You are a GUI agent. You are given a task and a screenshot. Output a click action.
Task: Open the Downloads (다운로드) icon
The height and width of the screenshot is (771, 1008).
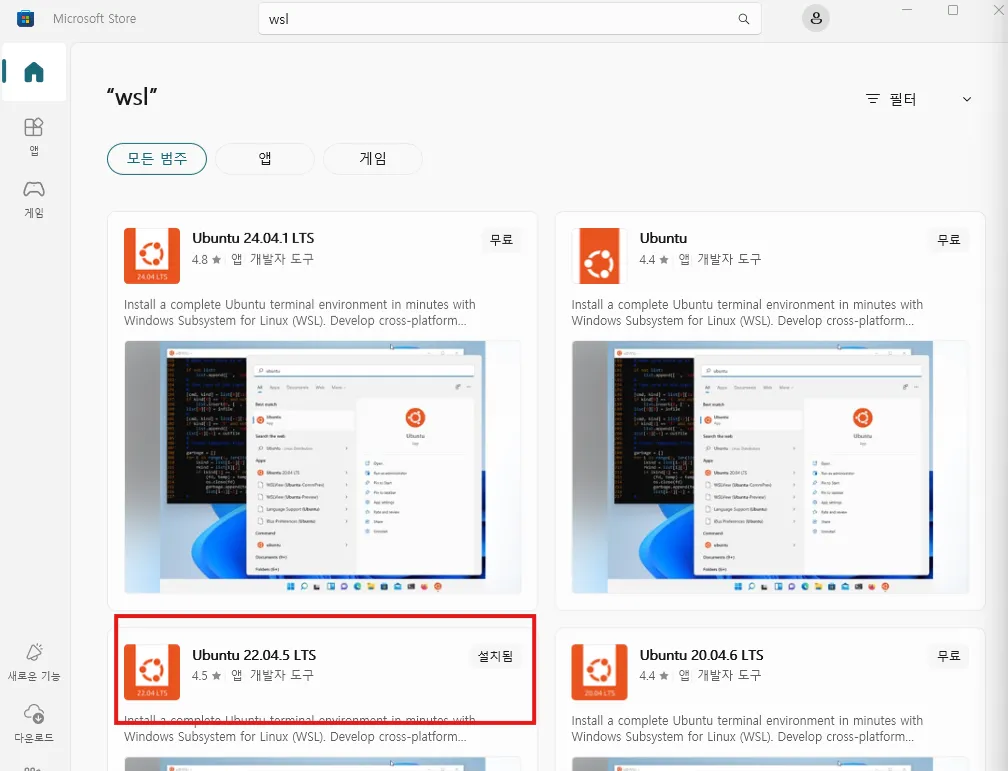coord(34,723)
